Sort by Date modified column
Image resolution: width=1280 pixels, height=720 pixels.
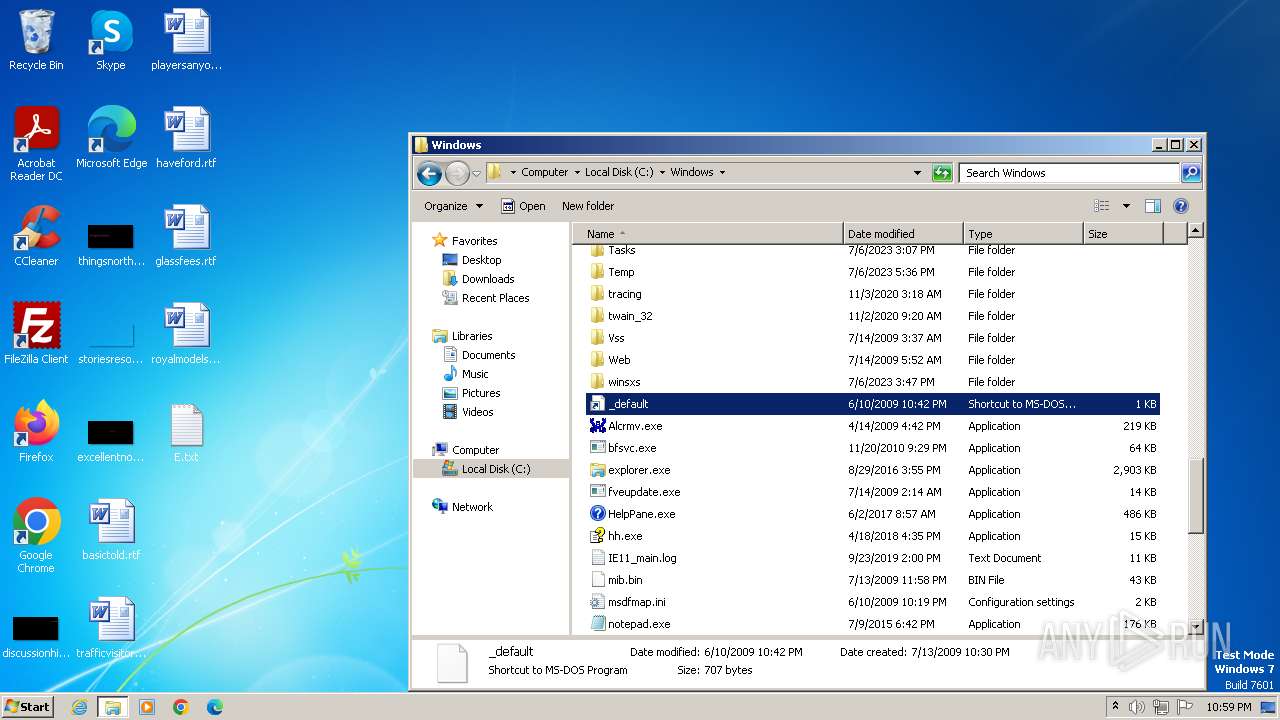click(904, 233)
